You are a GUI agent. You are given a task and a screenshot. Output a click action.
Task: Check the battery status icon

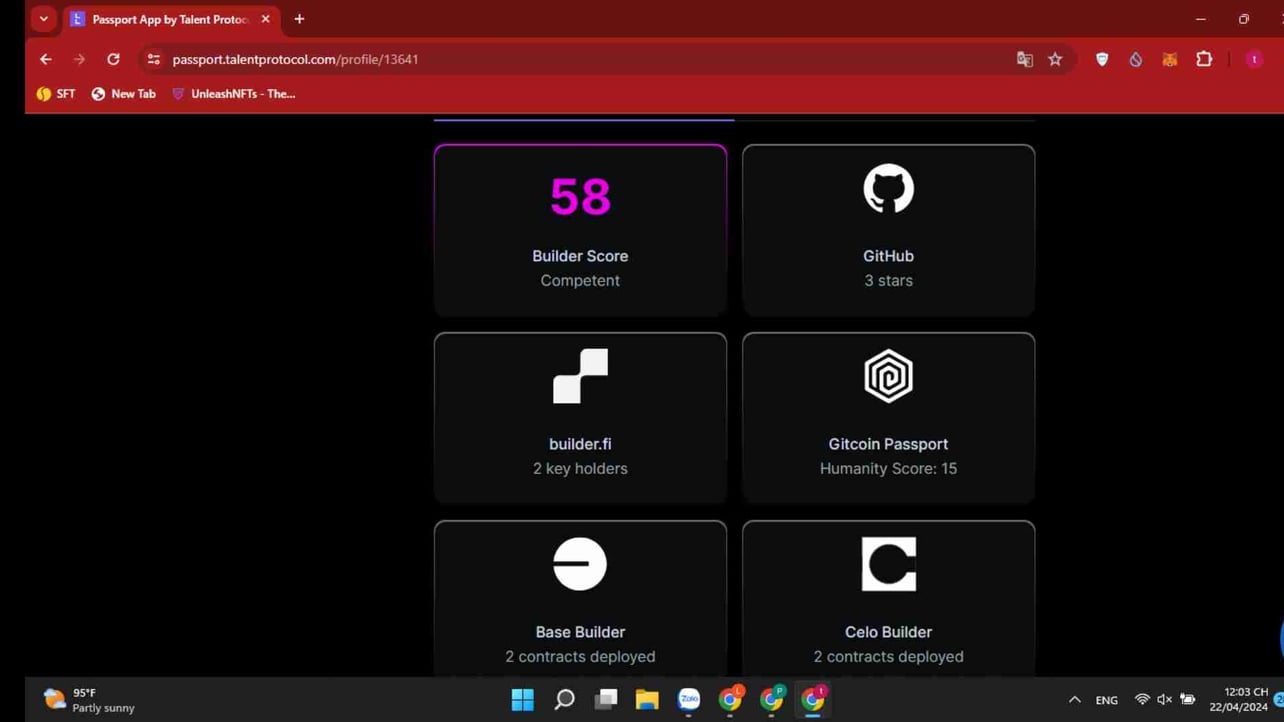coord(1188,700)
